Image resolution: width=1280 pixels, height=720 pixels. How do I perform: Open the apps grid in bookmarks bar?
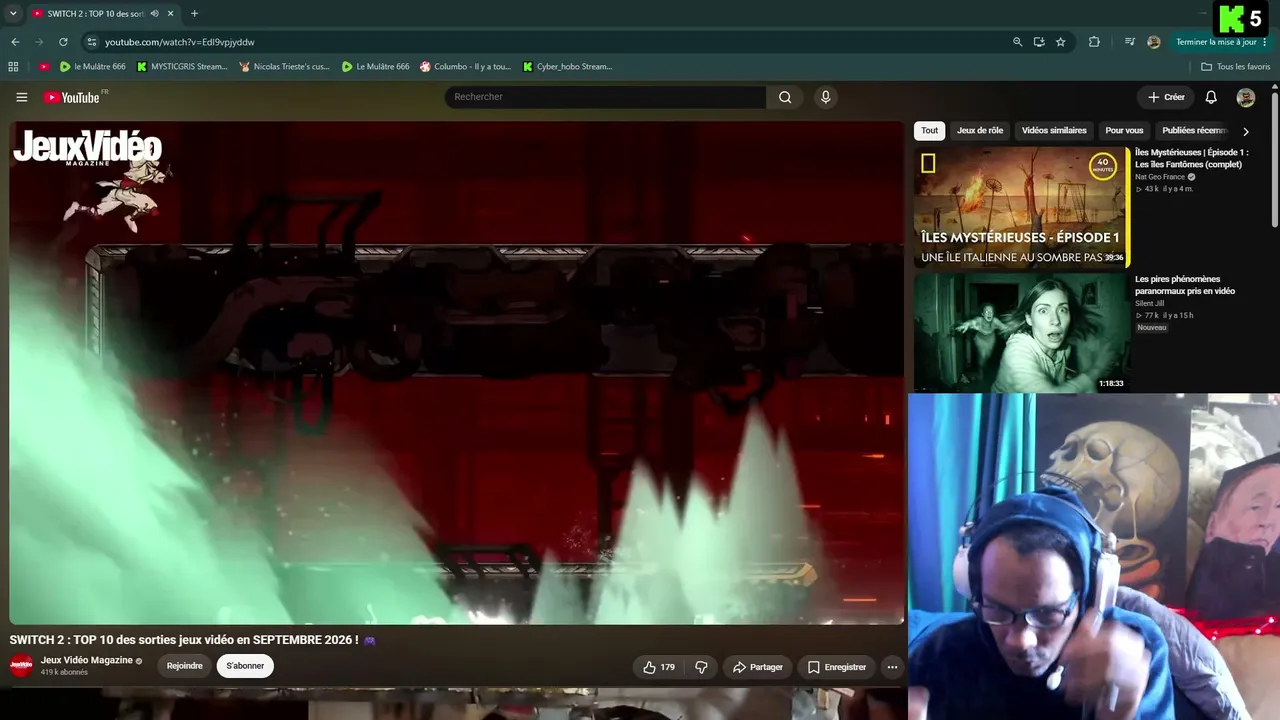click(13, 67)
